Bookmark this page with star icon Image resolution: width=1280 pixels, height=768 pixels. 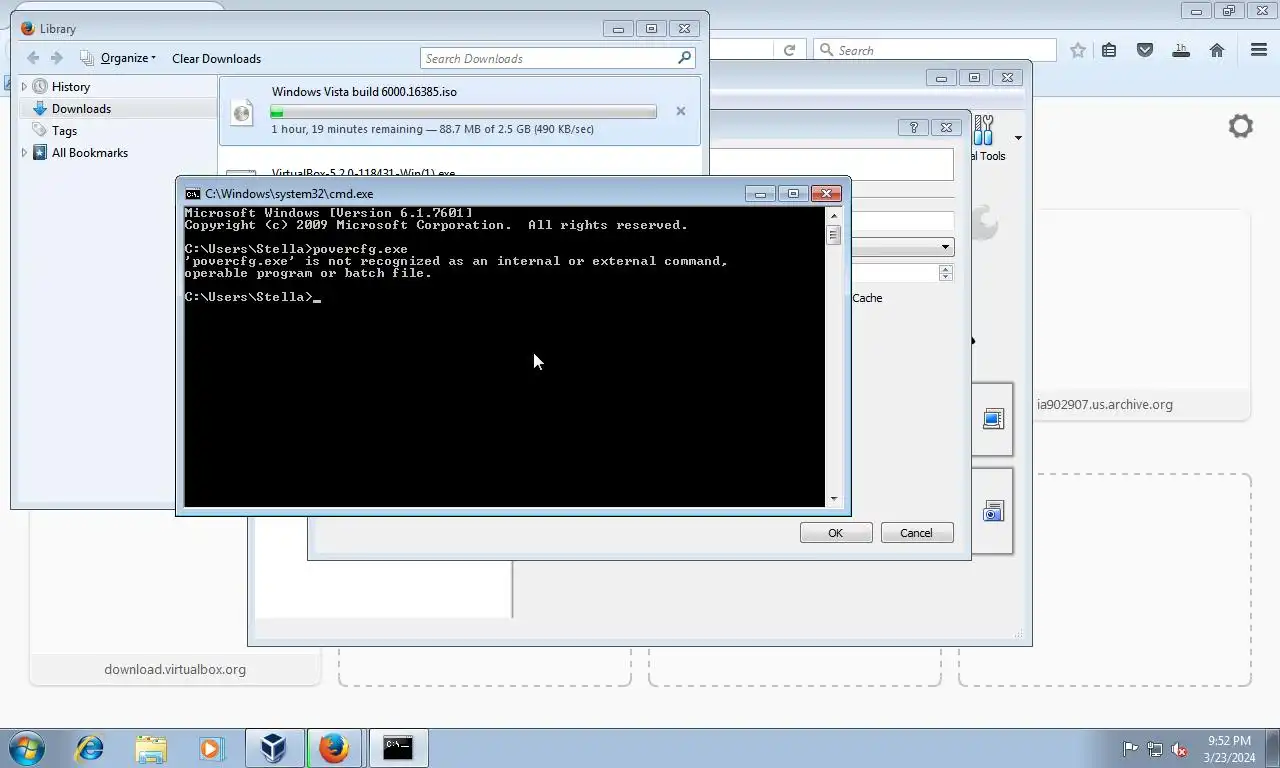coord(1078,50)
